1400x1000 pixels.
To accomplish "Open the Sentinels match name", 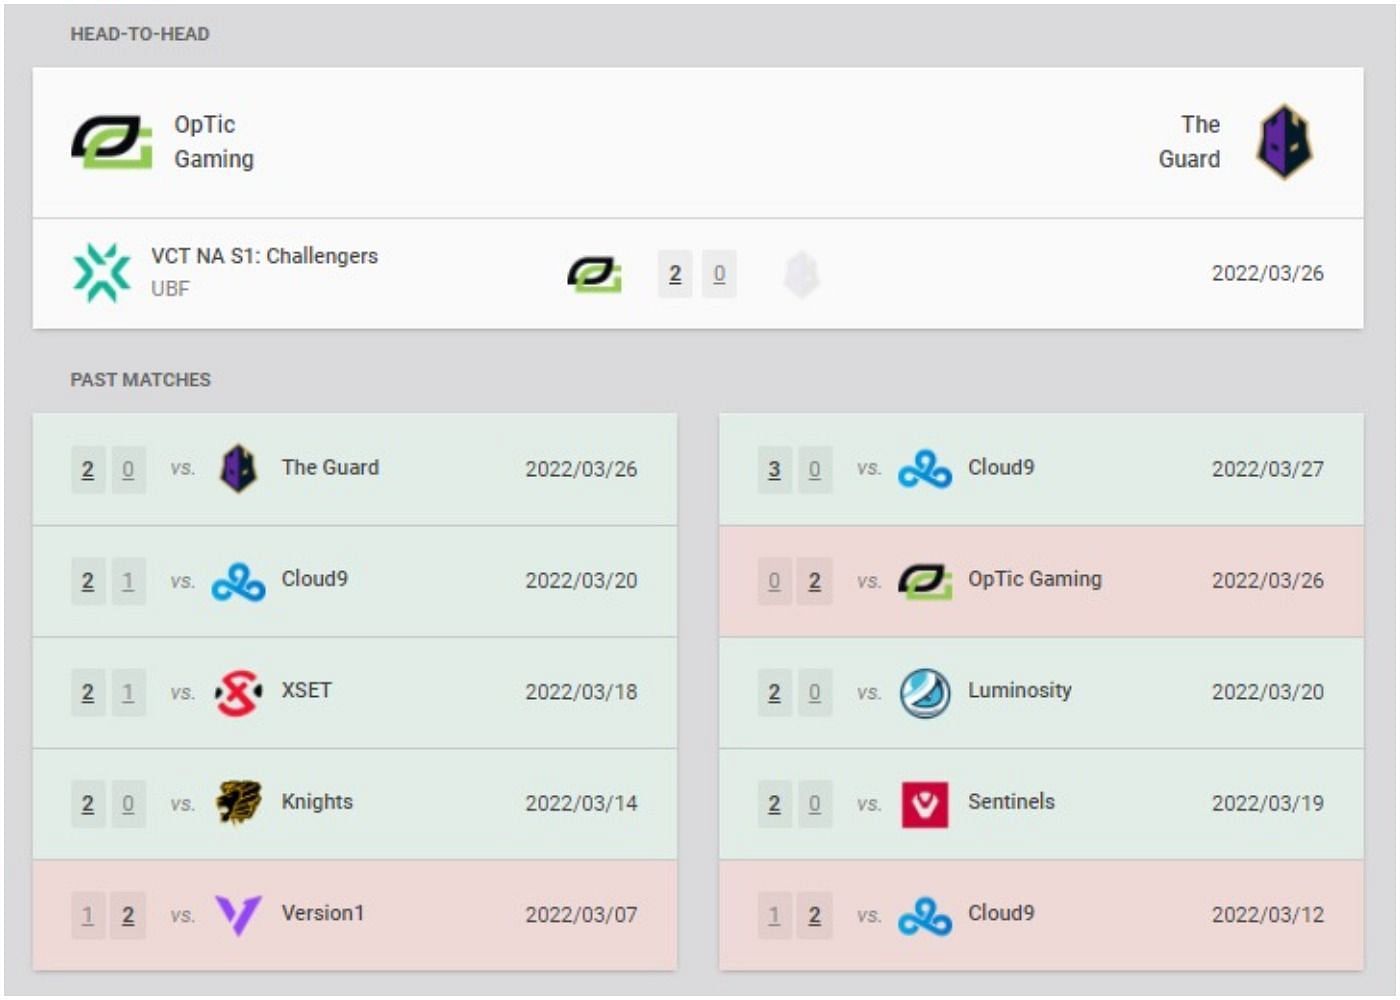I will [x=1011, y=802].
